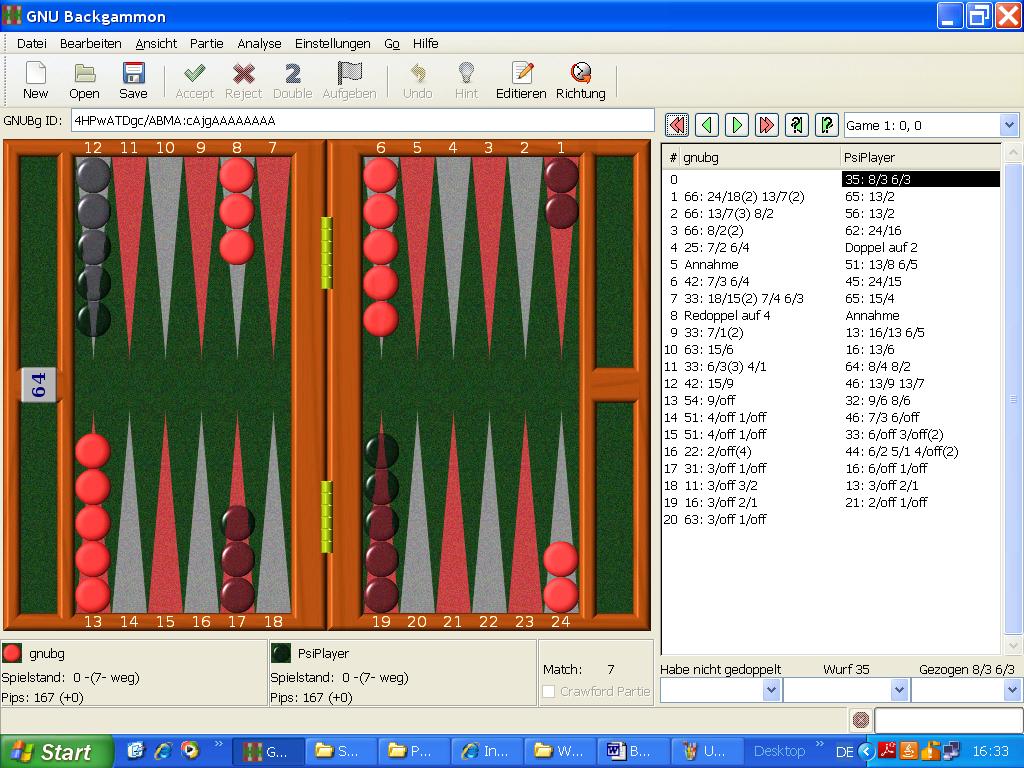Viewport: 1024px width, 768px height.
Task: Open the Hilfe menu
Action: [x=425, y=44]
